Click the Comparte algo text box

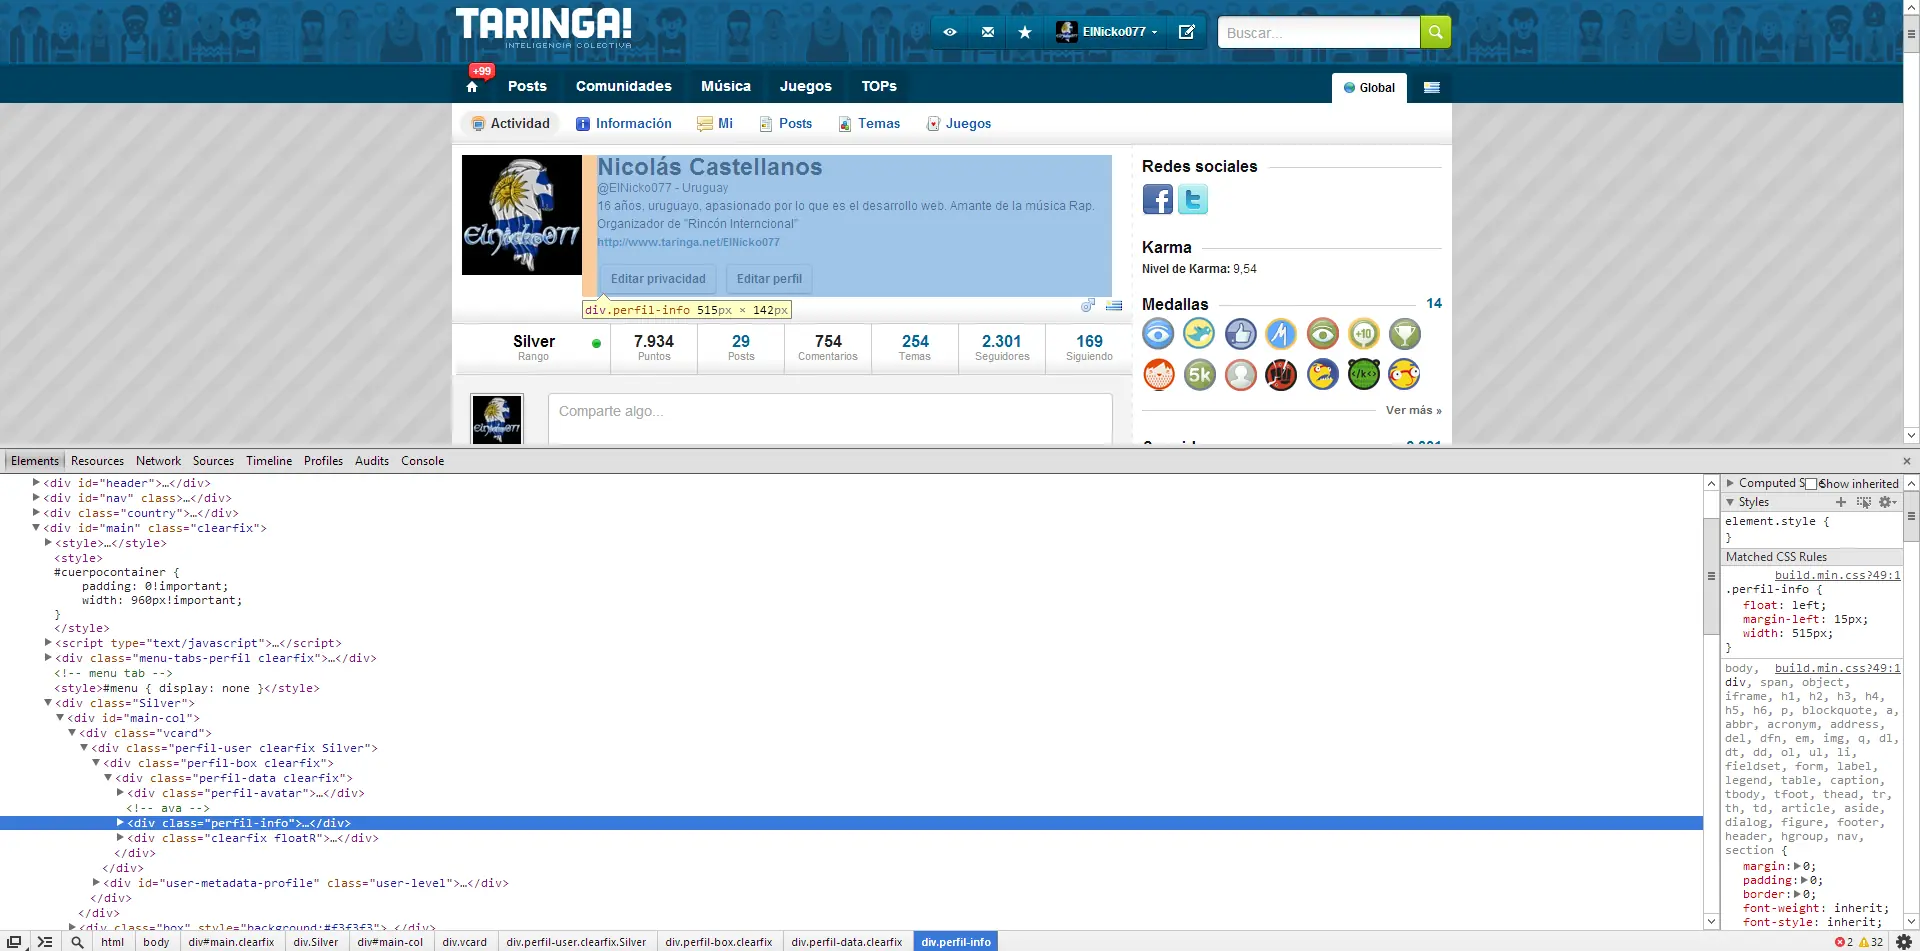tap(830, 418)
